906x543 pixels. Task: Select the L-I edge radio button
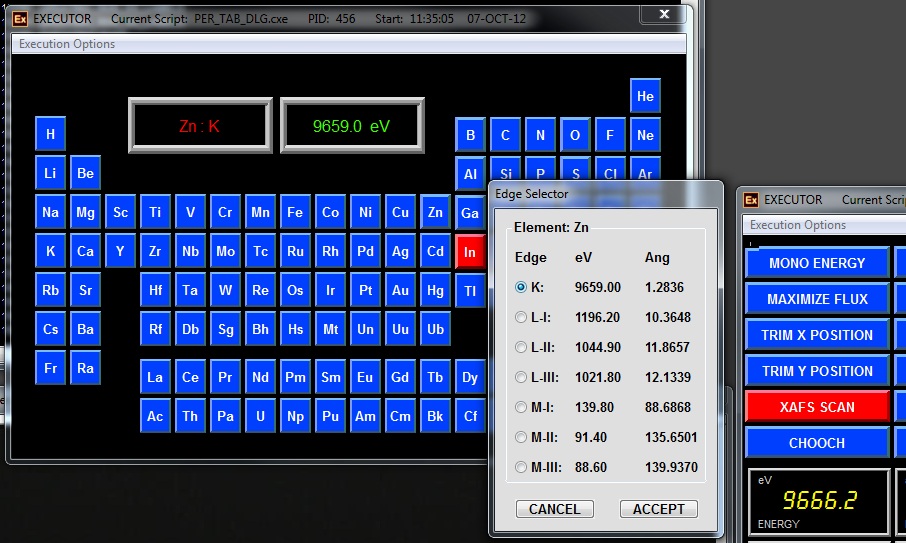(x=520, y=317)
